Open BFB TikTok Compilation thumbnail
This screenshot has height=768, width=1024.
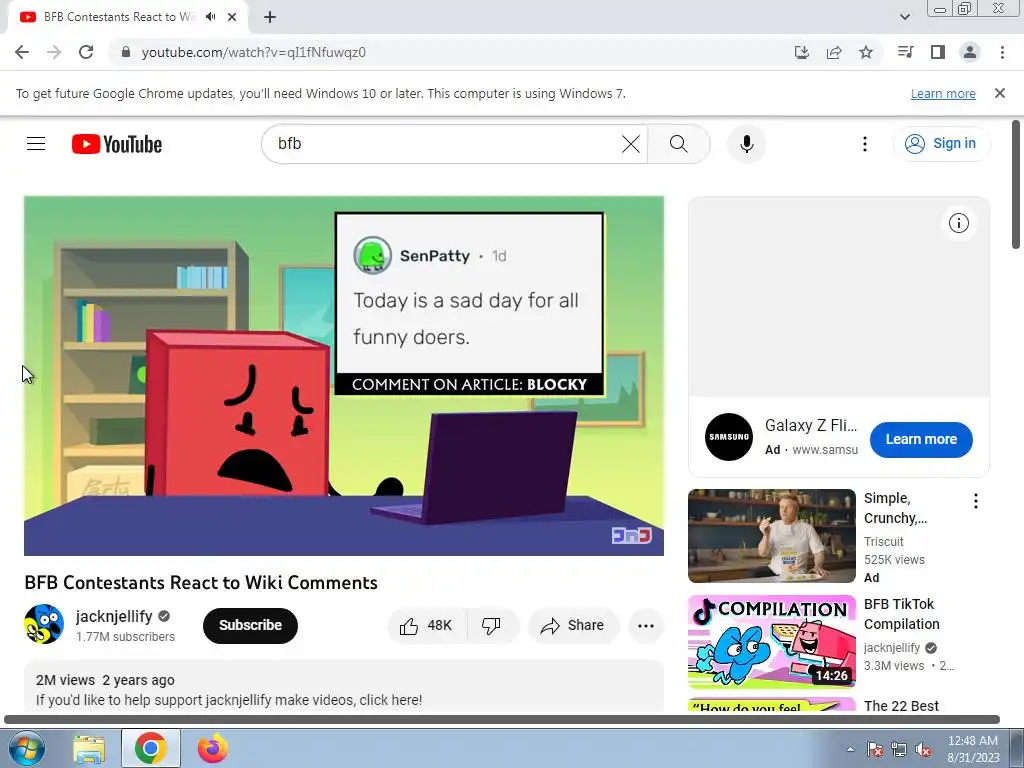771,641
